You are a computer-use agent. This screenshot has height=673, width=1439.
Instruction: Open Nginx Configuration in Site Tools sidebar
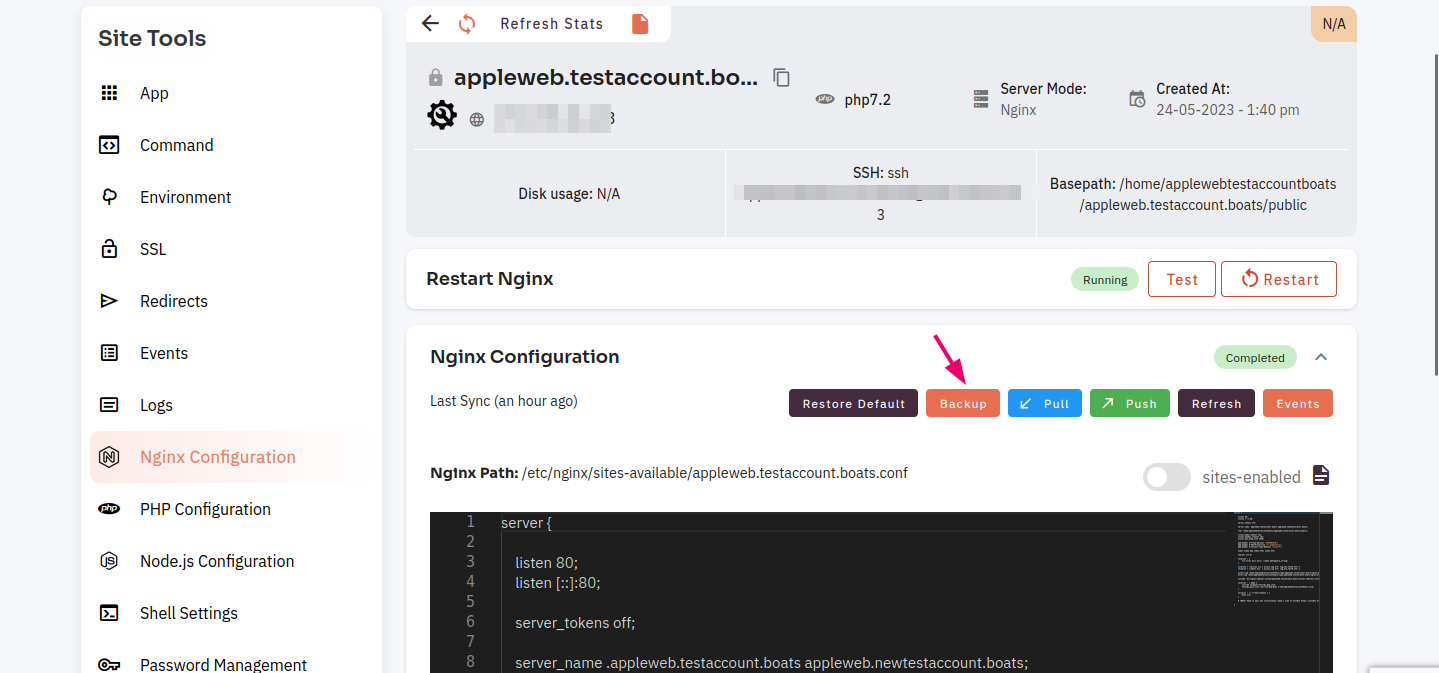pos(217,457)
